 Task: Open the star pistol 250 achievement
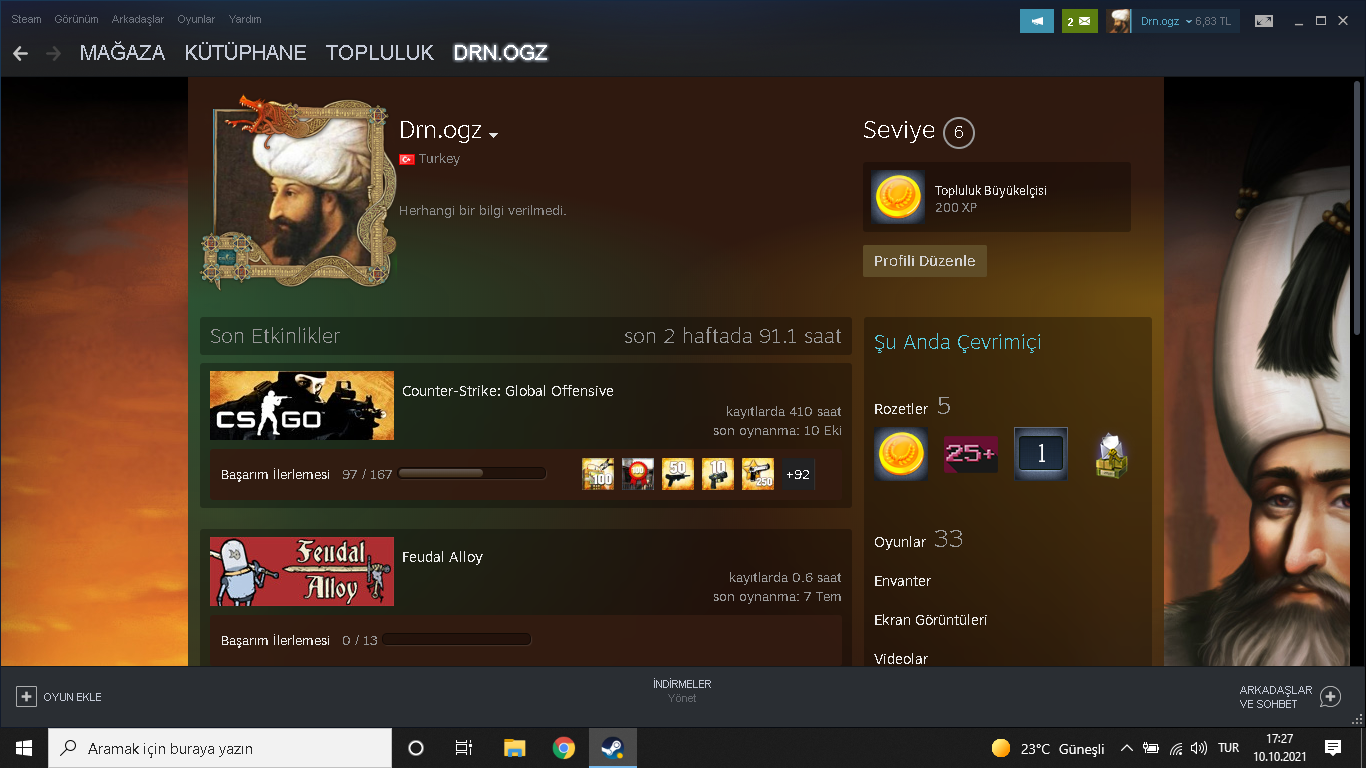pos(758,474)
